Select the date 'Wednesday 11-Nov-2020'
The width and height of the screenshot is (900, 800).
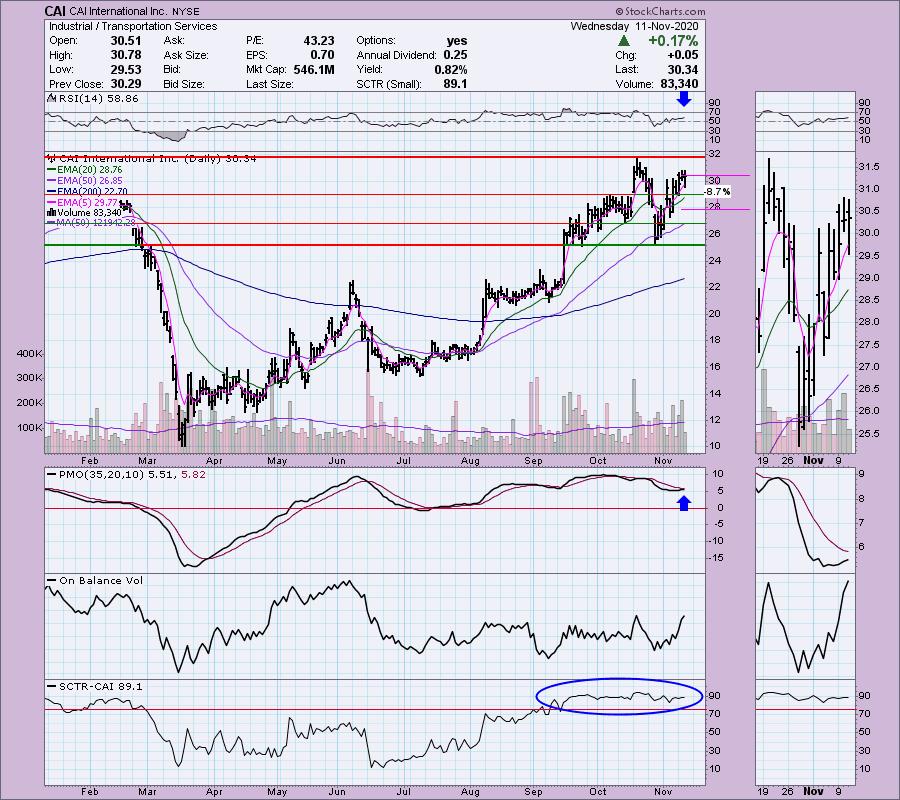634,26
